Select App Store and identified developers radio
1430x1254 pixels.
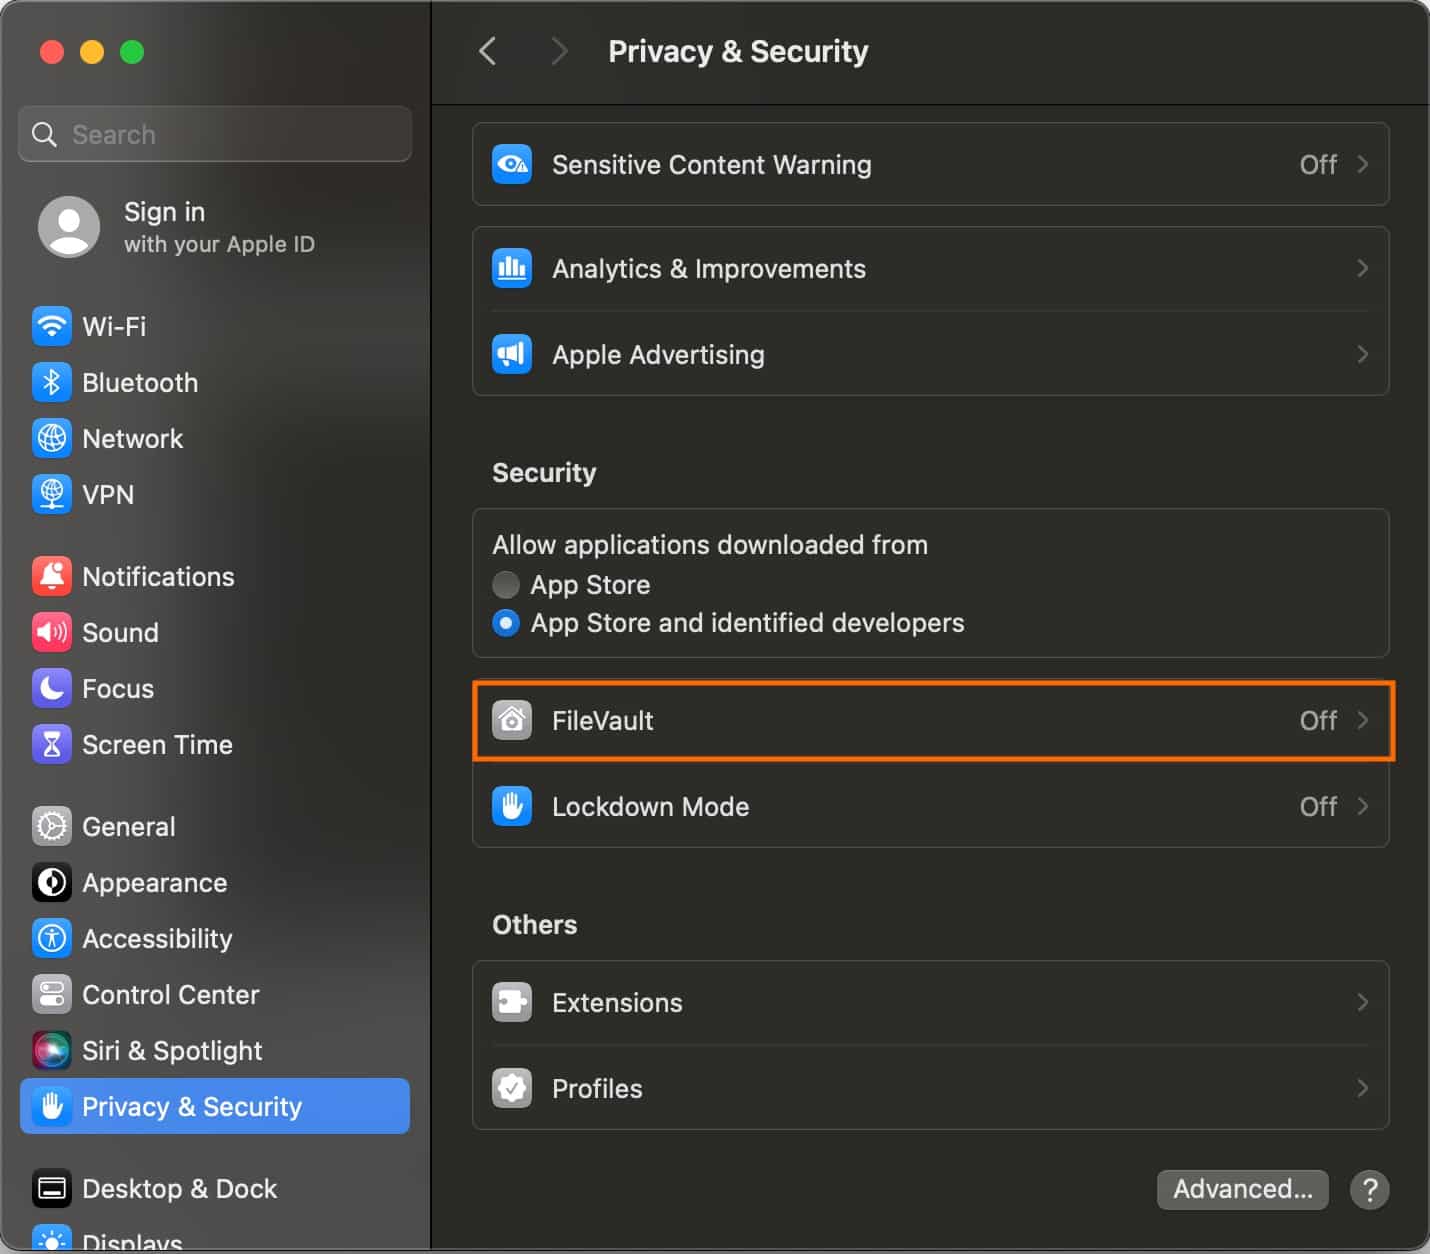click(x=506, y=623)
